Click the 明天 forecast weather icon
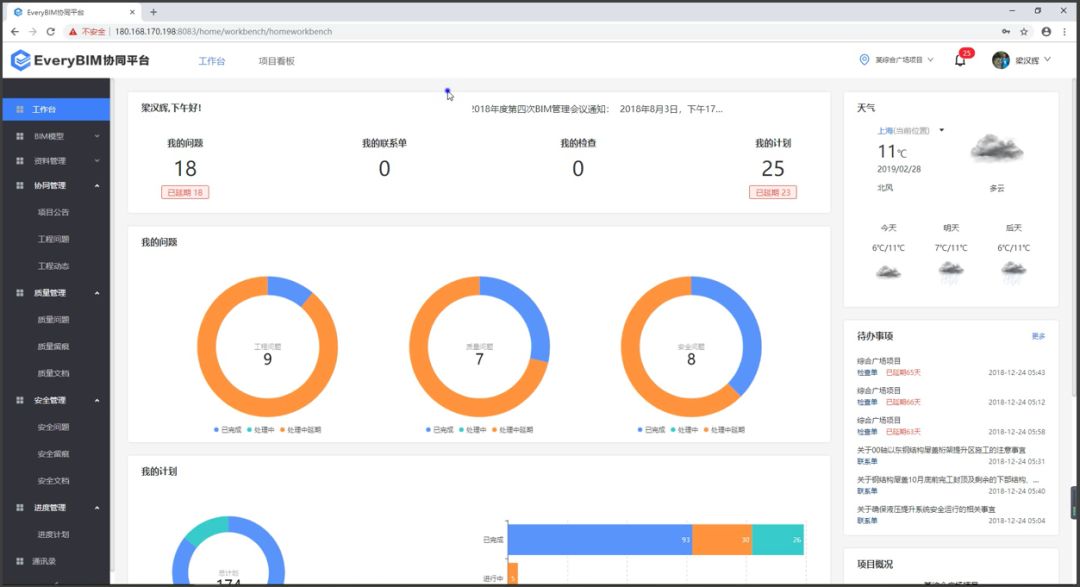This screenshot has height=587, width=1080. [x=951, y=272]
